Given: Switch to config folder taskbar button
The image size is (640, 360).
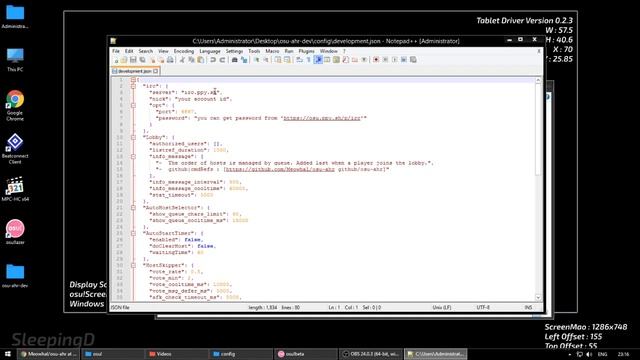Looking at the screenshot, I should coord(241,354).
